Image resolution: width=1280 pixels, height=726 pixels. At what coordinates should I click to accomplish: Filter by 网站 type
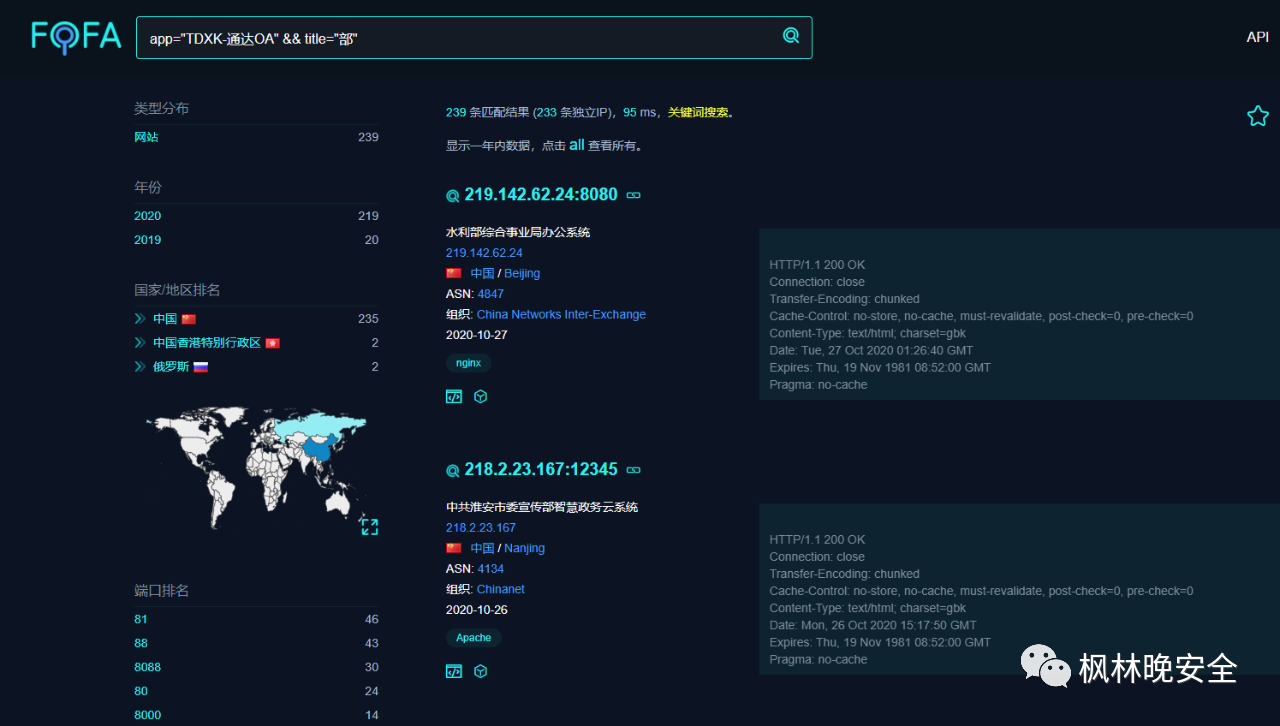pyautogui.click(x=146, y=137)
